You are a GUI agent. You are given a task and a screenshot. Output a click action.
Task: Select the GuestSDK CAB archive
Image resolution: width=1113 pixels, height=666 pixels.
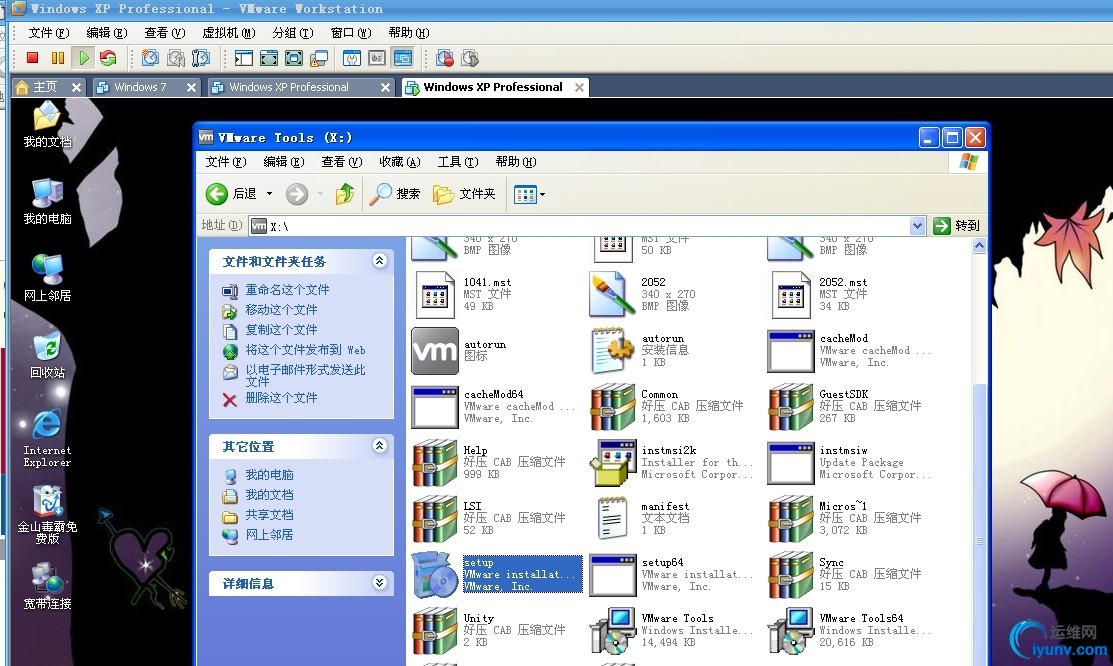[845, 406]
